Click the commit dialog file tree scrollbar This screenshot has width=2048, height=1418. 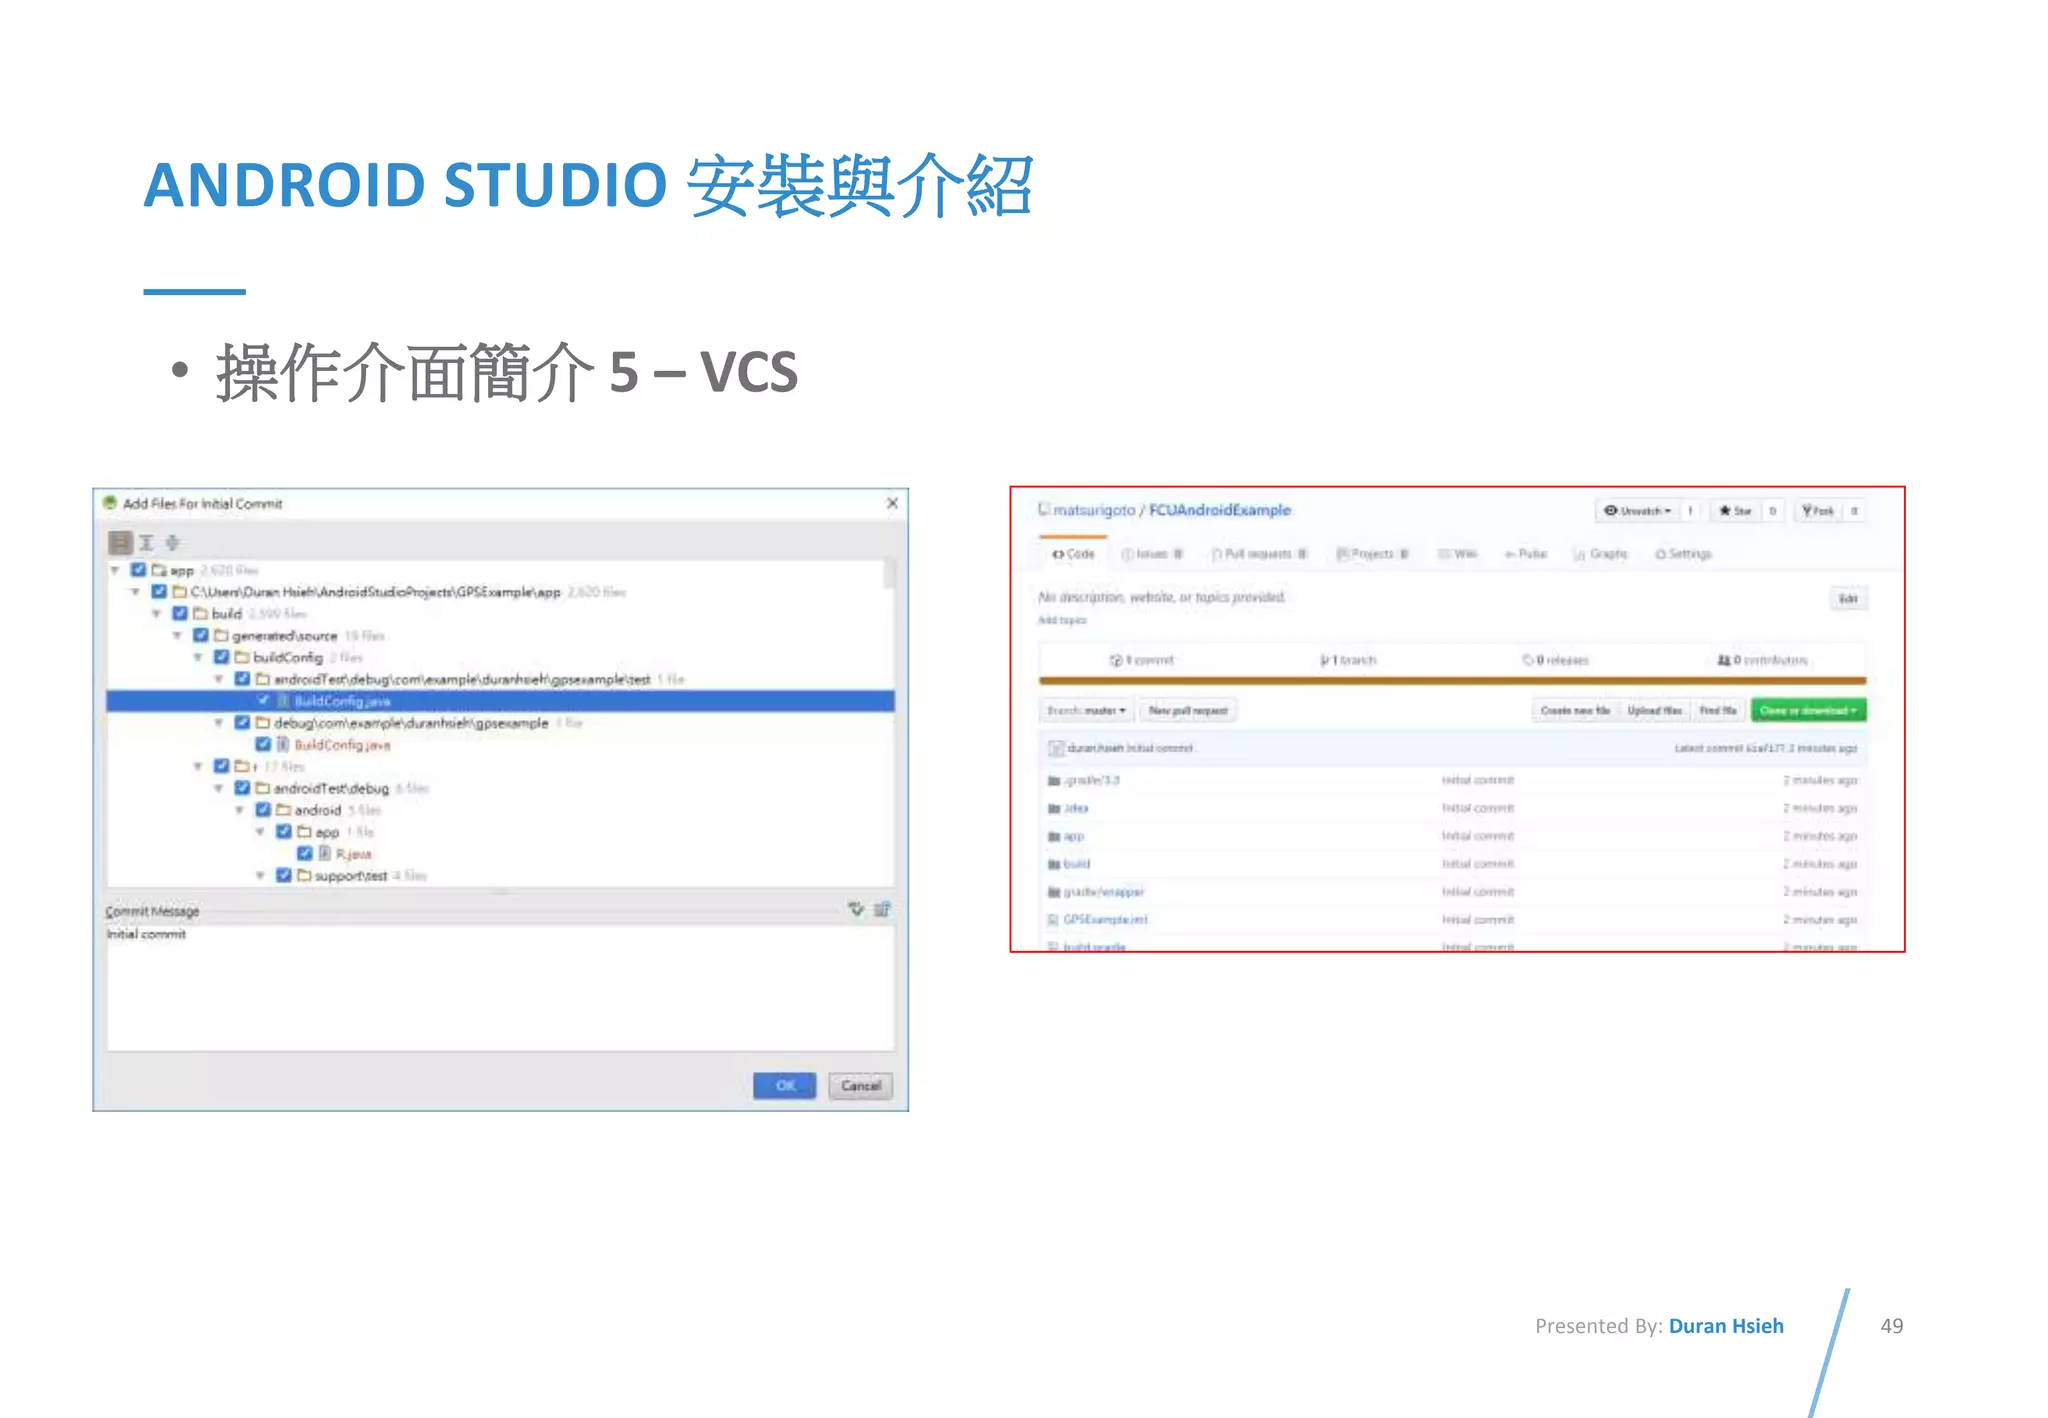889,574
